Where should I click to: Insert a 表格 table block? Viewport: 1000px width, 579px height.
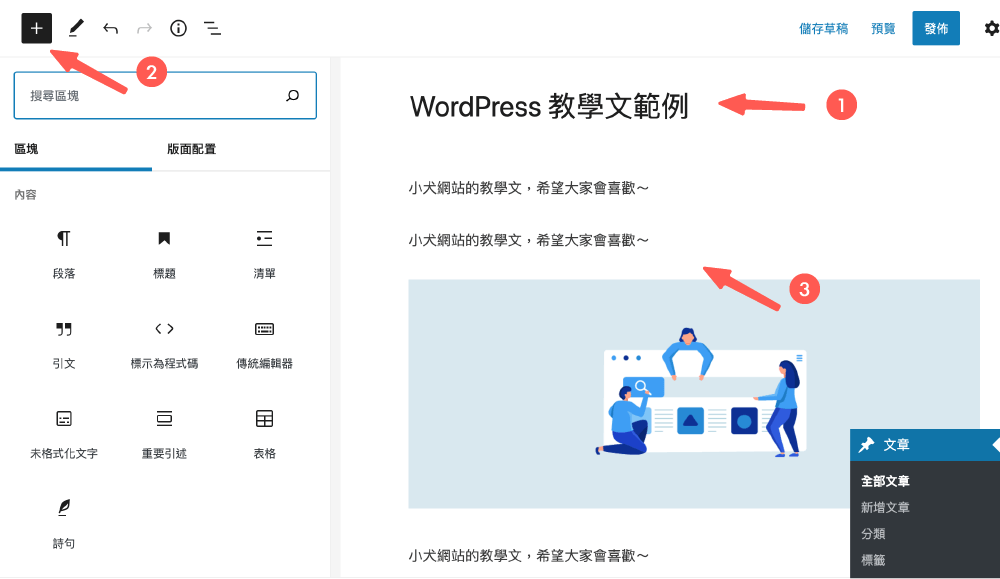(x=264, y=435)
